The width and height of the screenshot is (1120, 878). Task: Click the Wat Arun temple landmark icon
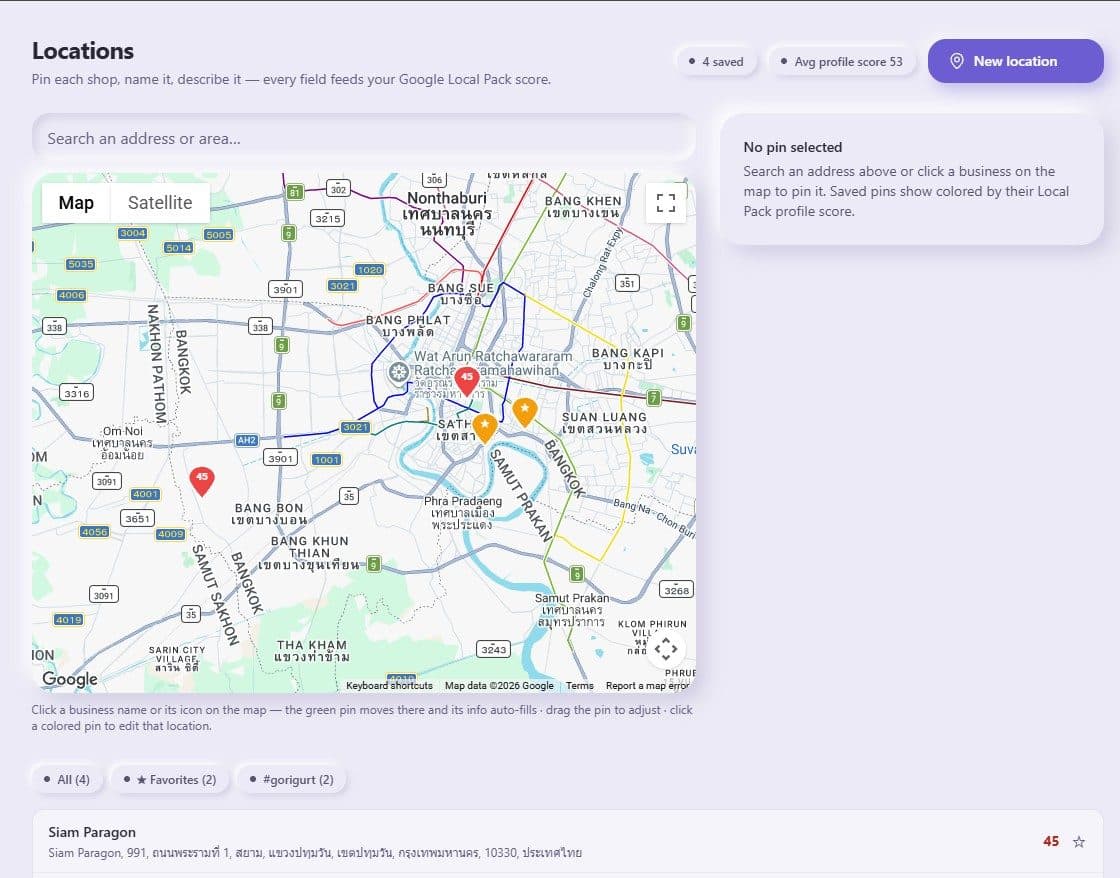[x=399, y=371]
